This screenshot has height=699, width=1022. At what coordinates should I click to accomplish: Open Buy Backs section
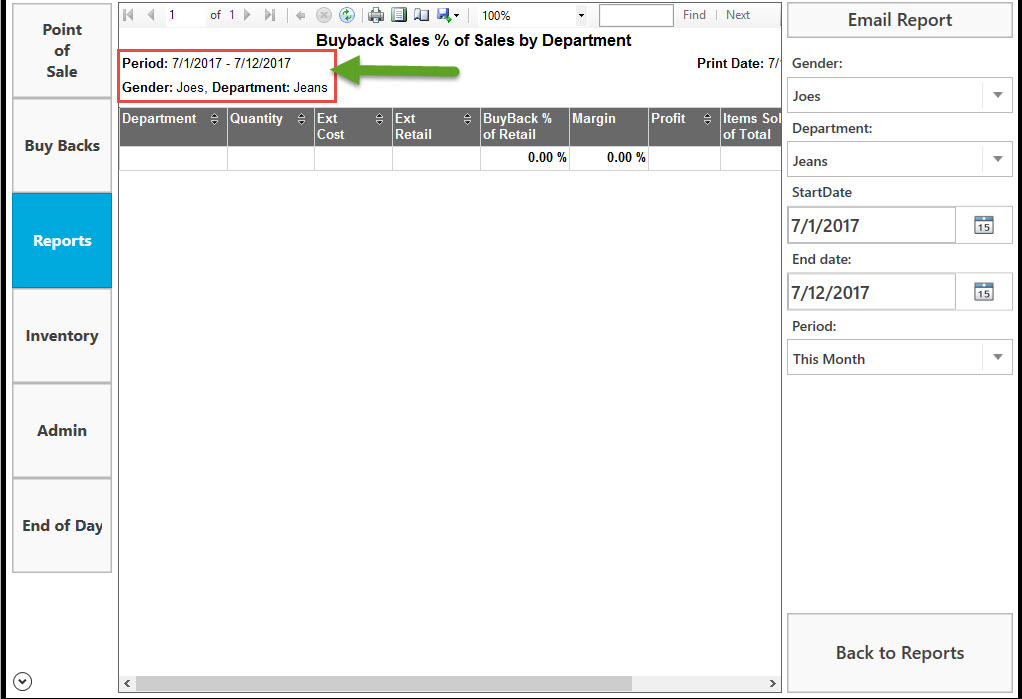[62, 145]
